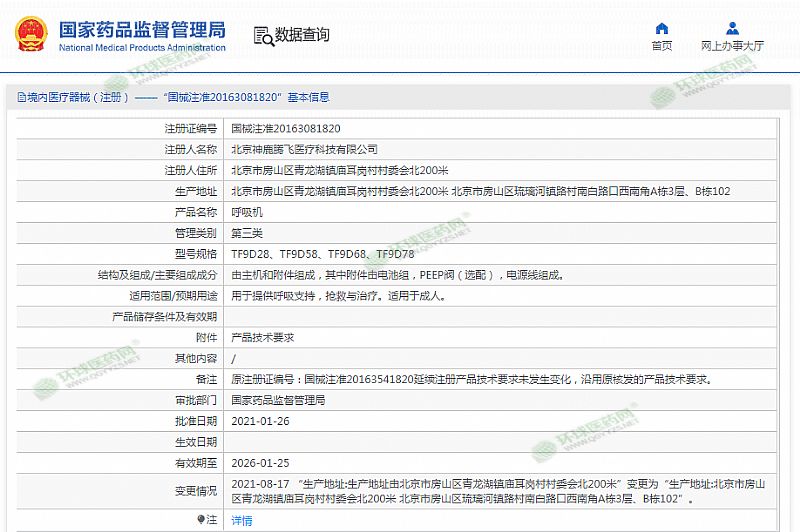Click the document icon before 境内医疗器械
The image size is (800, 532).
pos(12,97)
